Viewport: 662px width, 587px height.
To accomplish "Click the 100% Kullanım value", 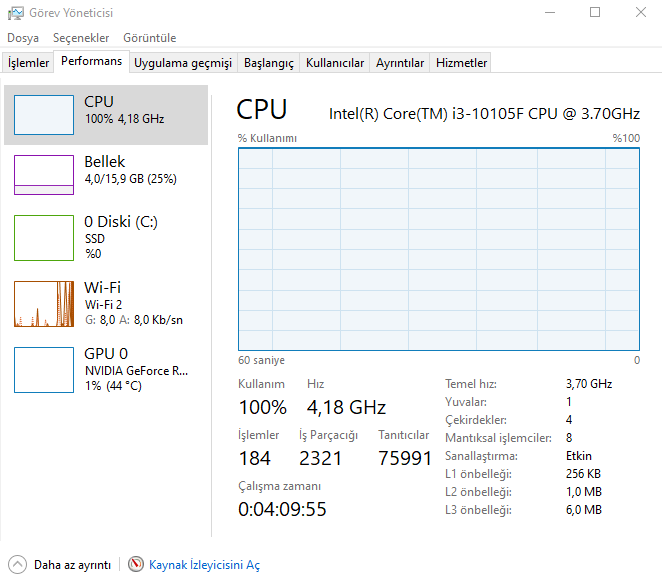I will (x=263, y=408).
